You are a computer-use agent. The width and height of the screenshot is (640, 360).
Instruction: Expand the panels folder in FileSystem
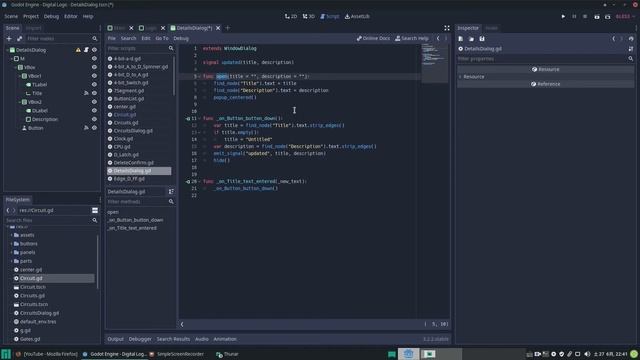11,252
